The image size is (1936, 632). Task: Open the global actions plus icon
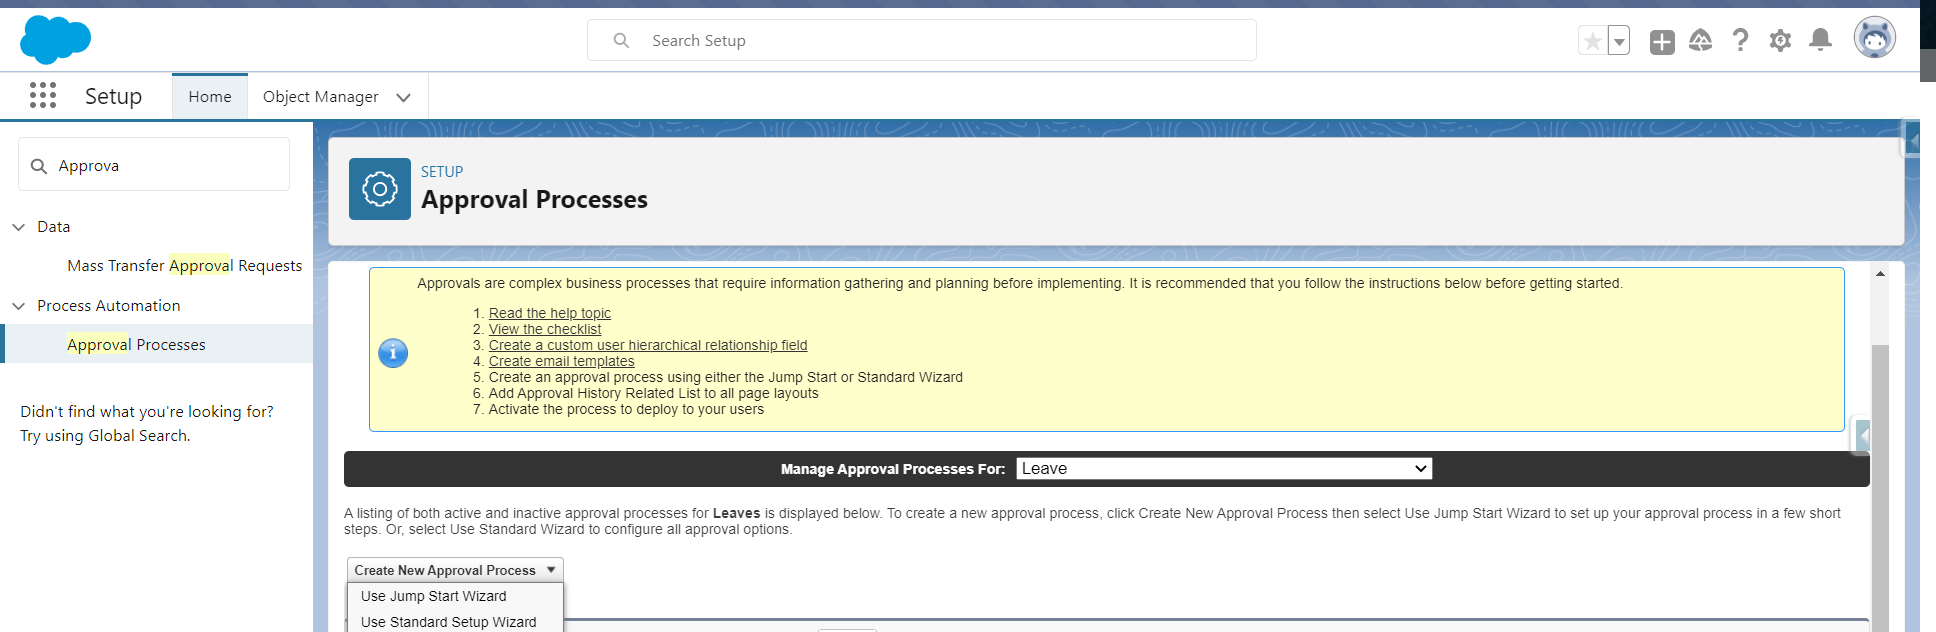pyautogui.click(x=1662, y=41)
